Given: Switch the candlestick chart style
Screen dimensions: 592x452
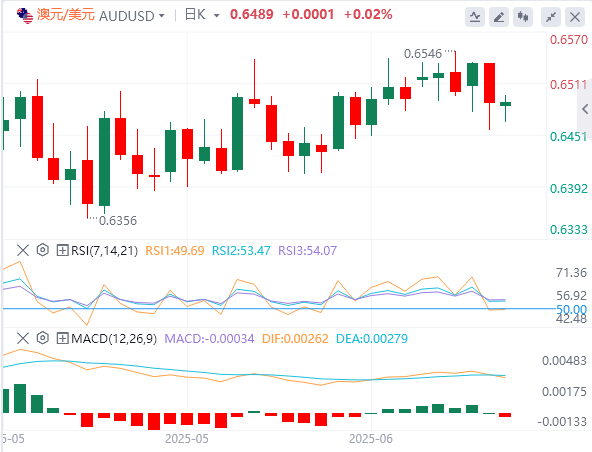Looking at the screenshot, I should (523, 17).
